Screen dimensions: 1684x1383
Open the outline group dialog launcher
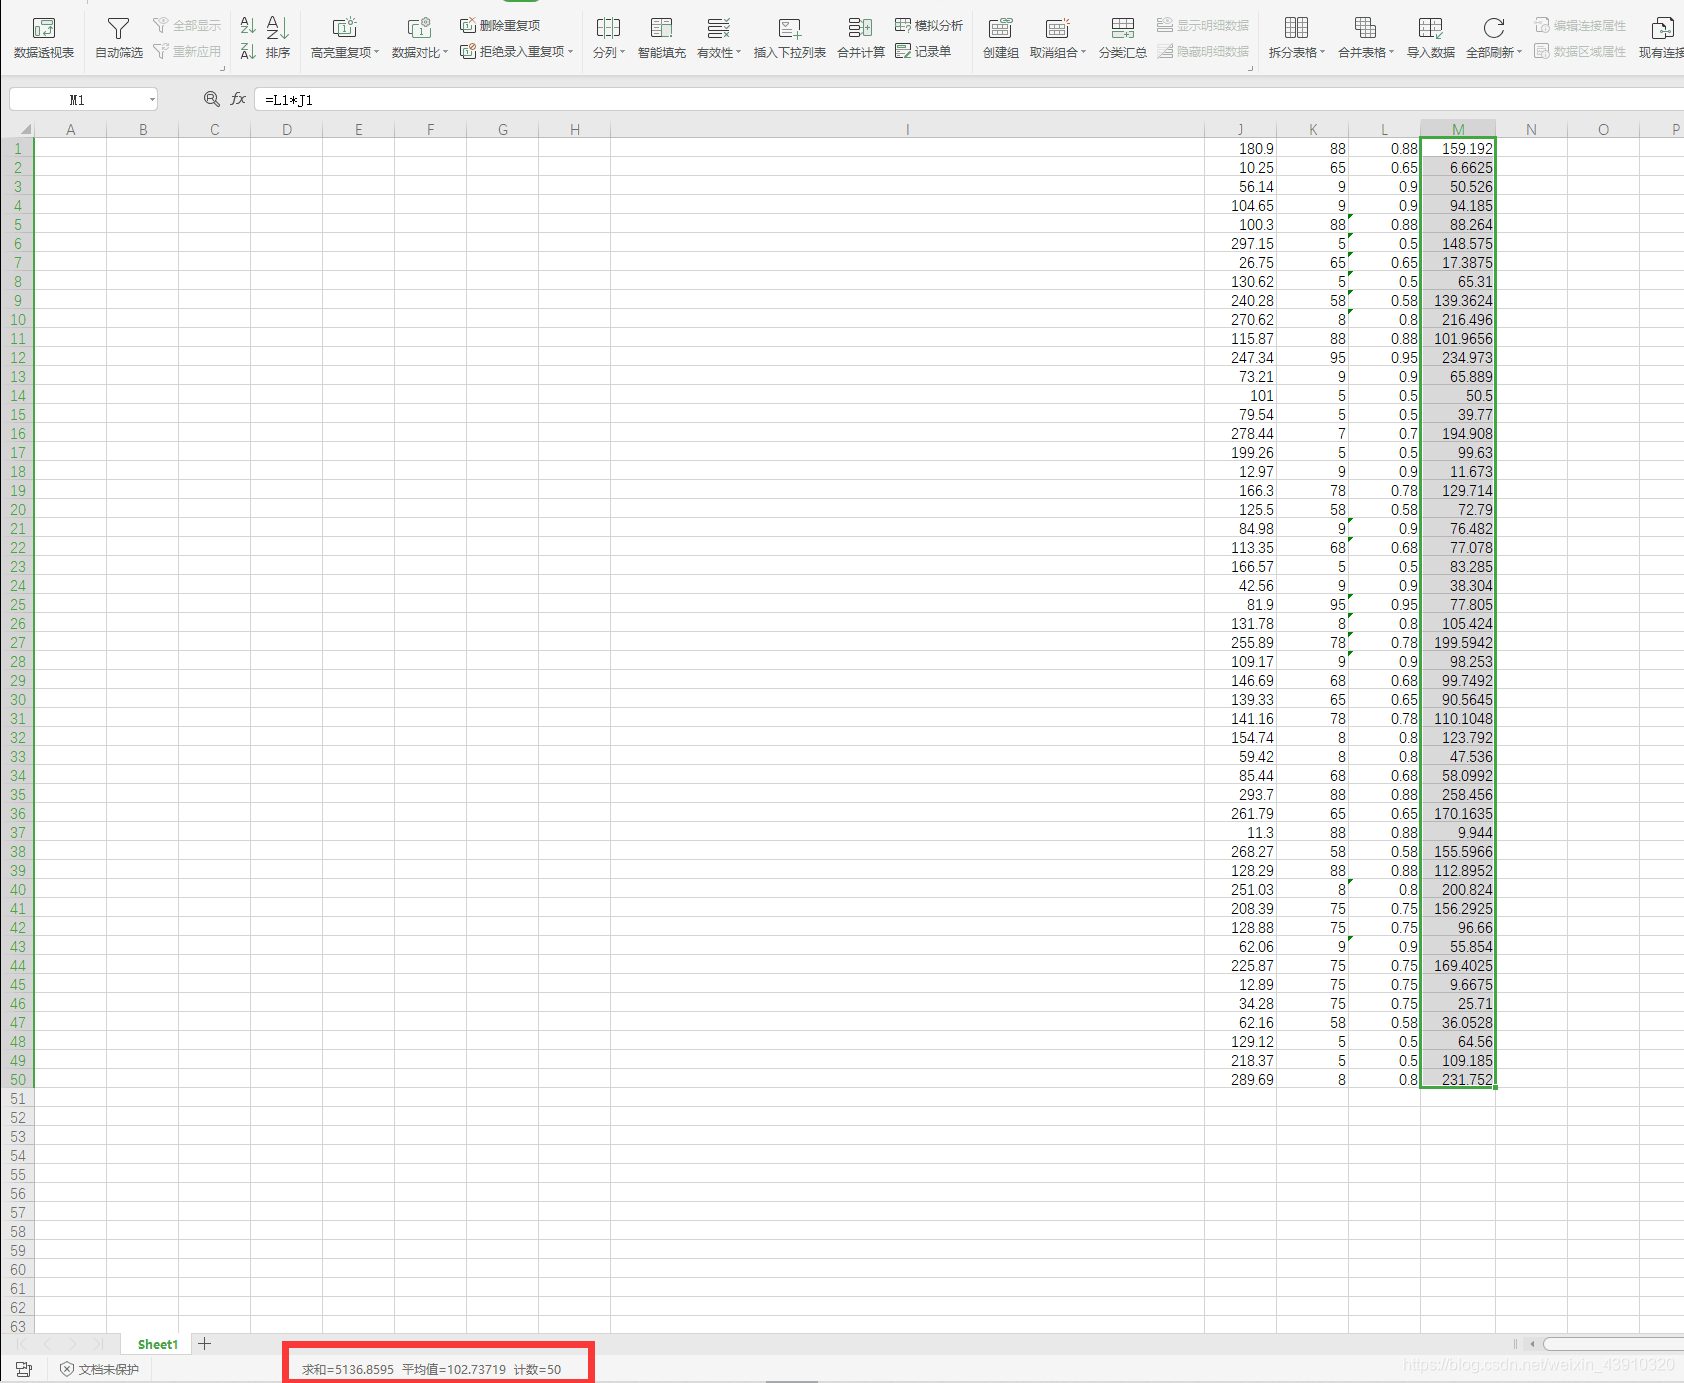point(1250,68)
